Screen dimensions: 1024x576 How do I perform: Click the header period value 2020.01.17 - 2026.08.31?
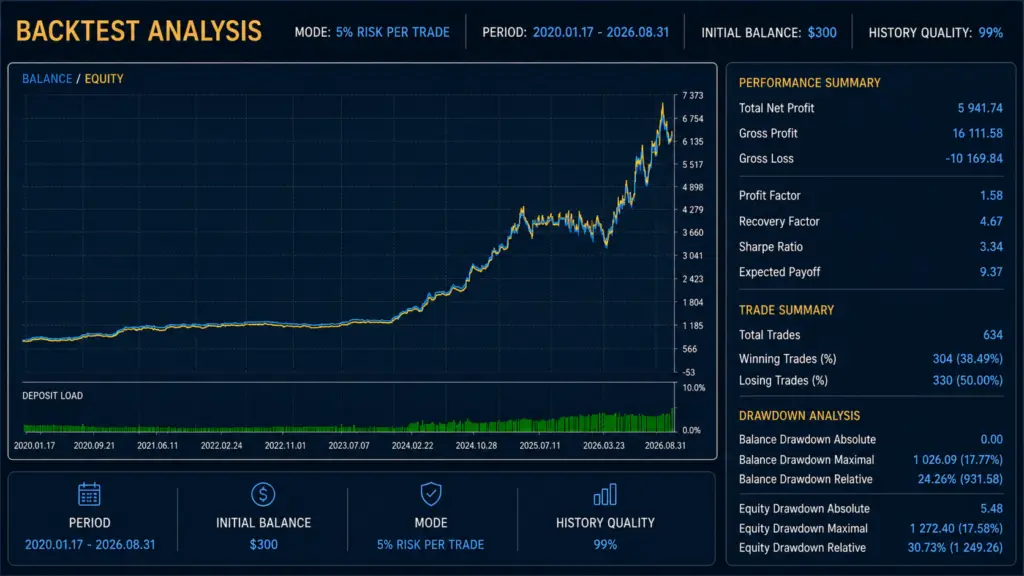point(601,32)
